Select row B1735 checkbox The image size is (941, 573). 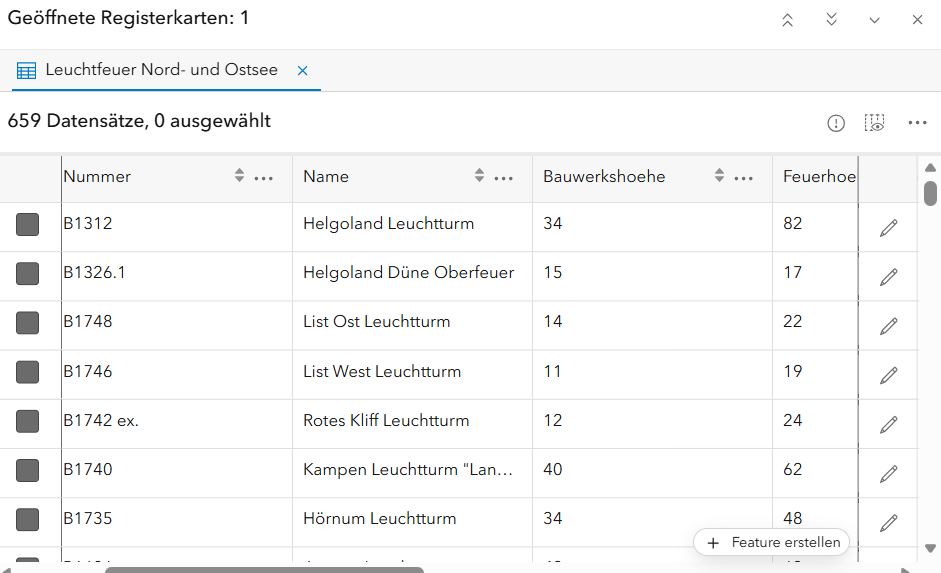coord(28,520)
